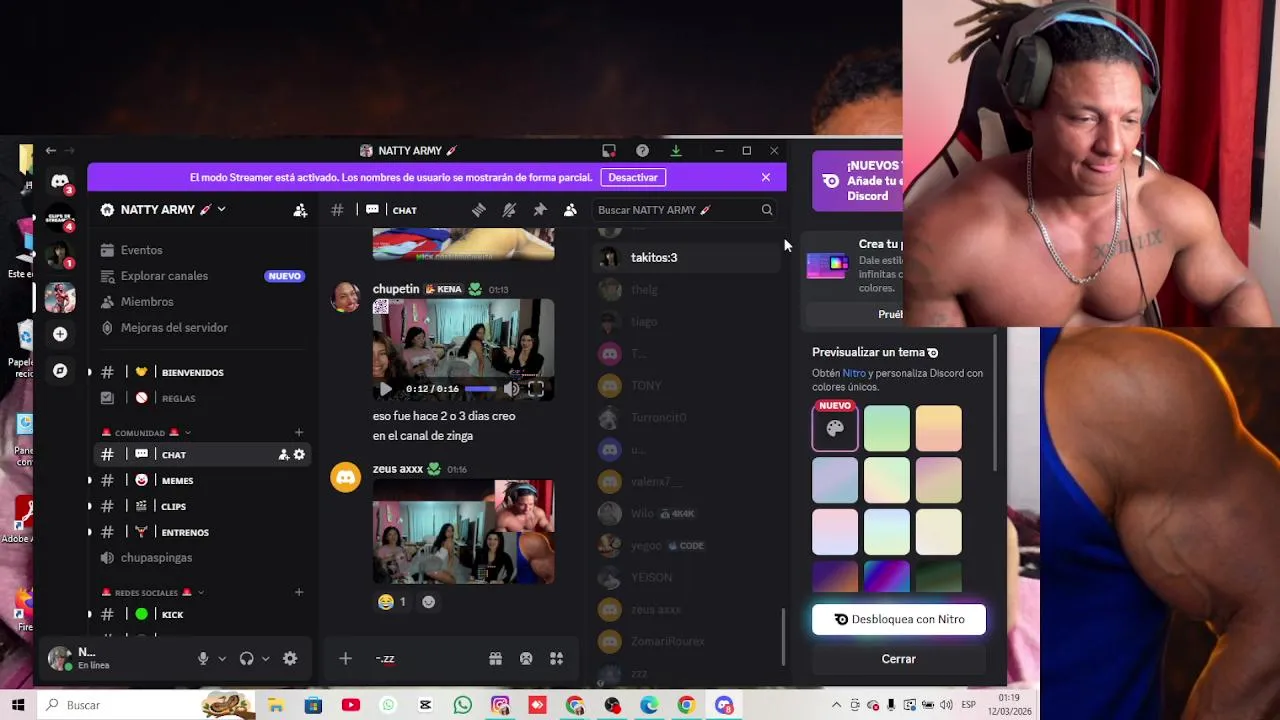Add reaction smiley under zeus axxx message
Image resolution: width=1280 pixels, height=720 pixels.
tap(429, 602)
